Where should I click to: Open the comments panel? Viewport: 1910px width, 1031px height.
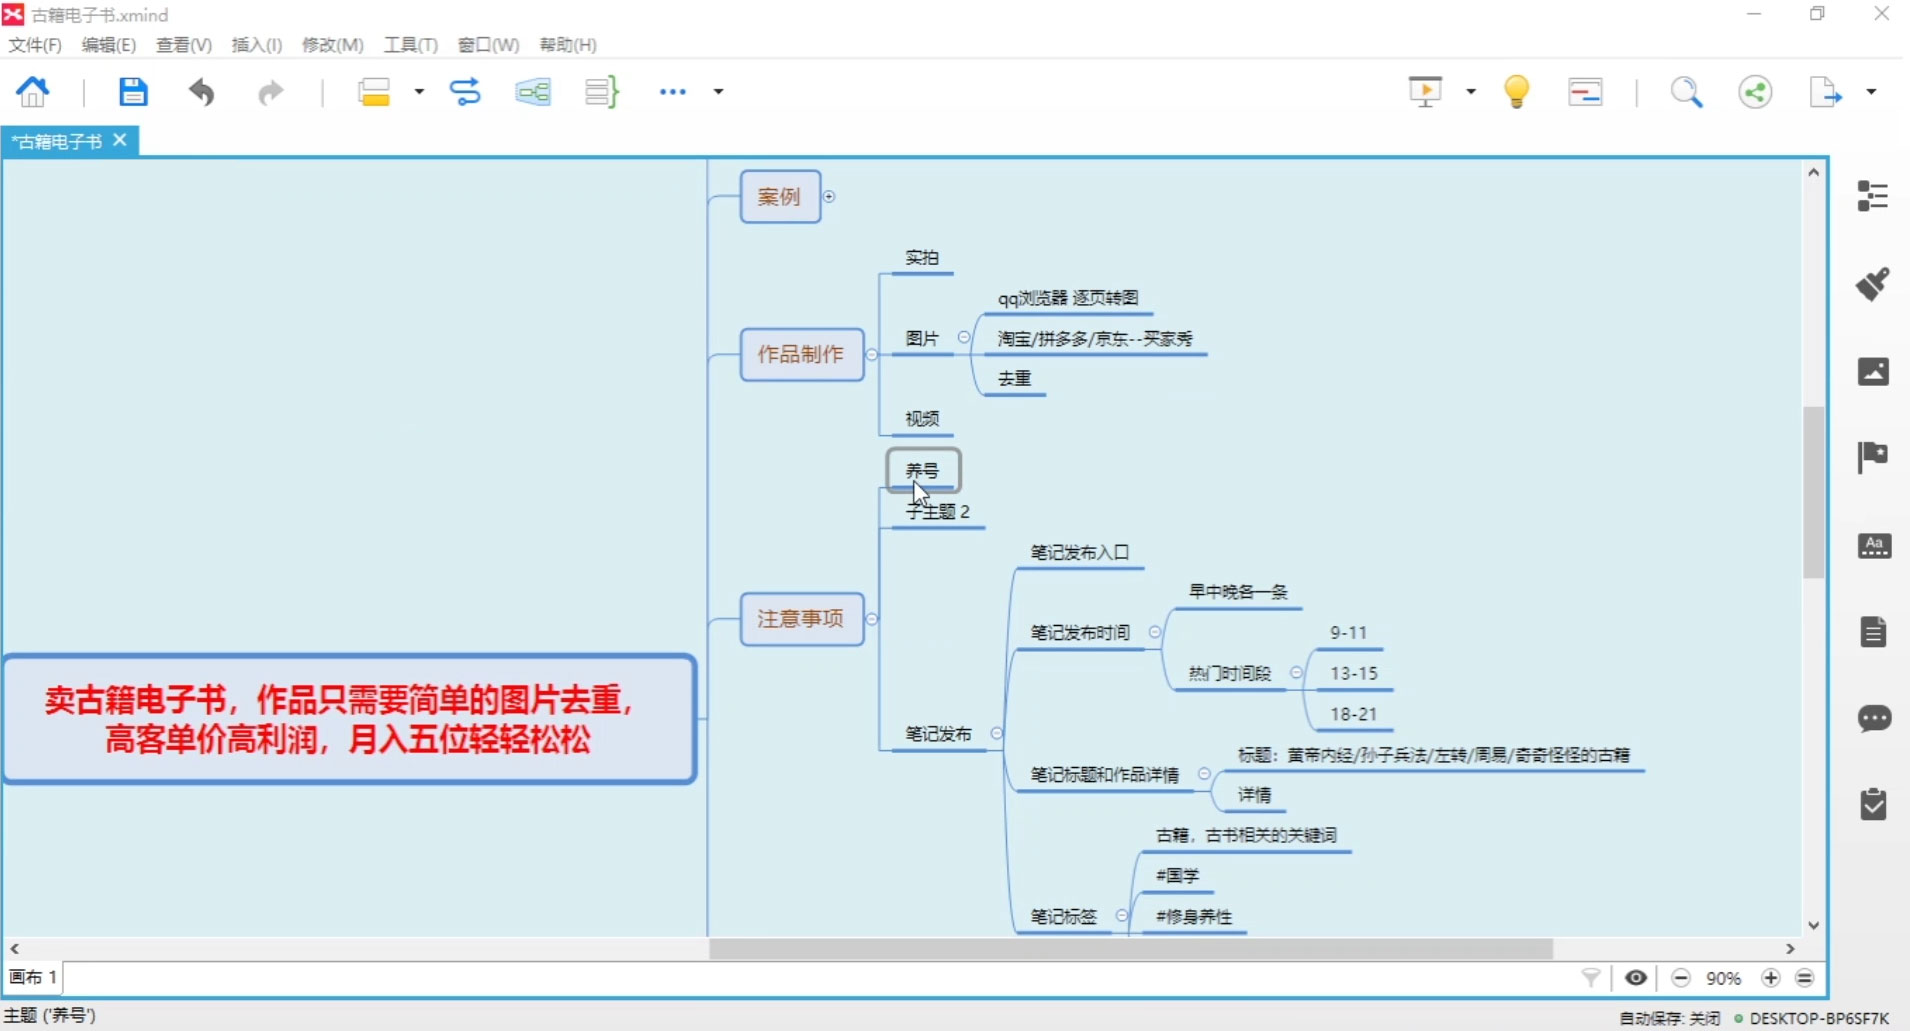[1872, 719]
